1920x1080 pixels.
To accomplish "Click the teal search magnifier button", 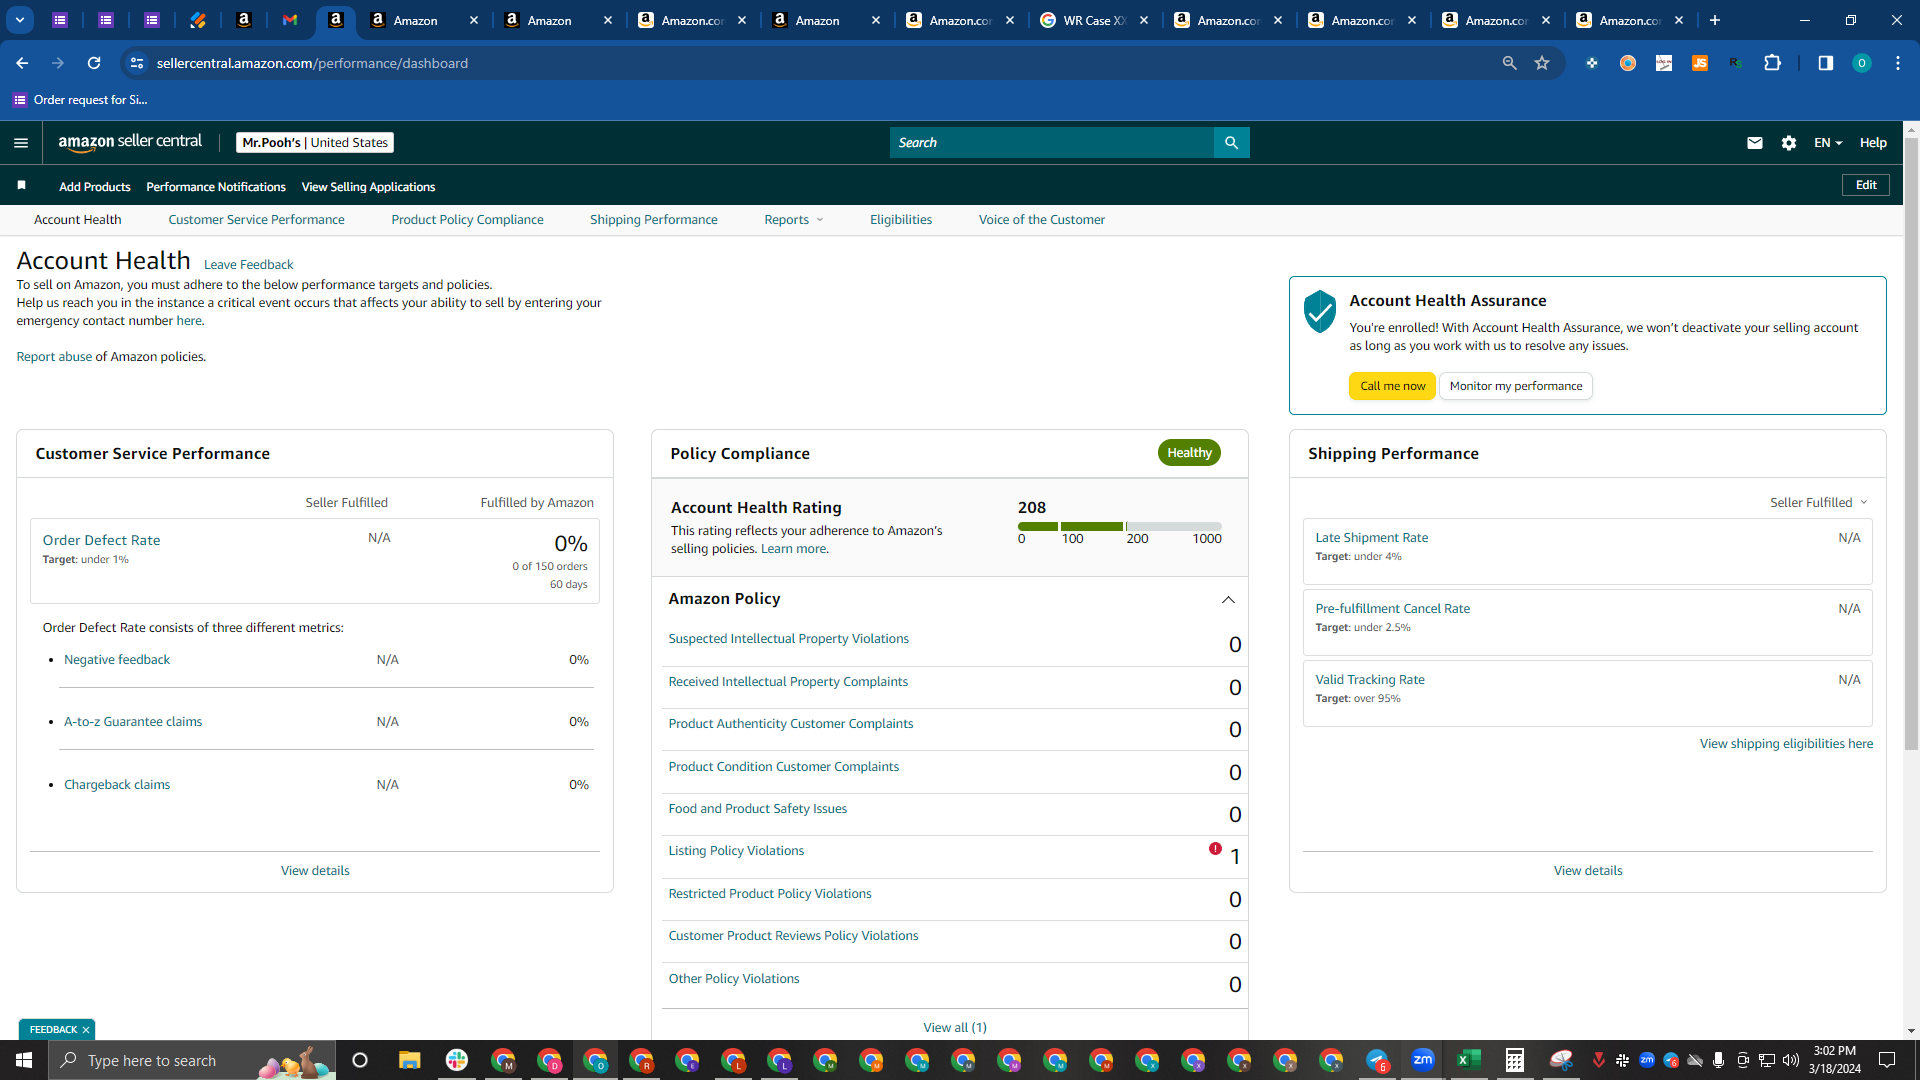I will point(1231,143).
